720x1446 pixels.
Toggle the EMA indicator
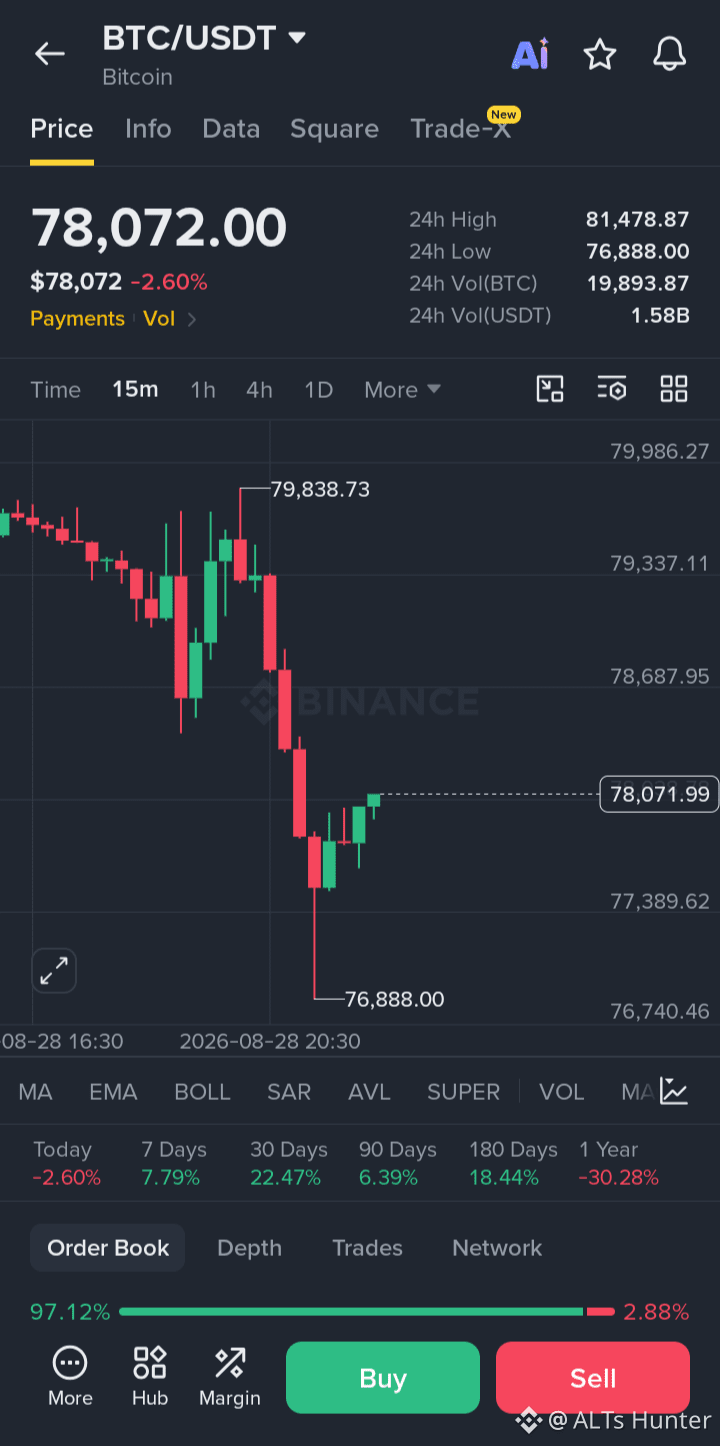[x=113, y=1092]
